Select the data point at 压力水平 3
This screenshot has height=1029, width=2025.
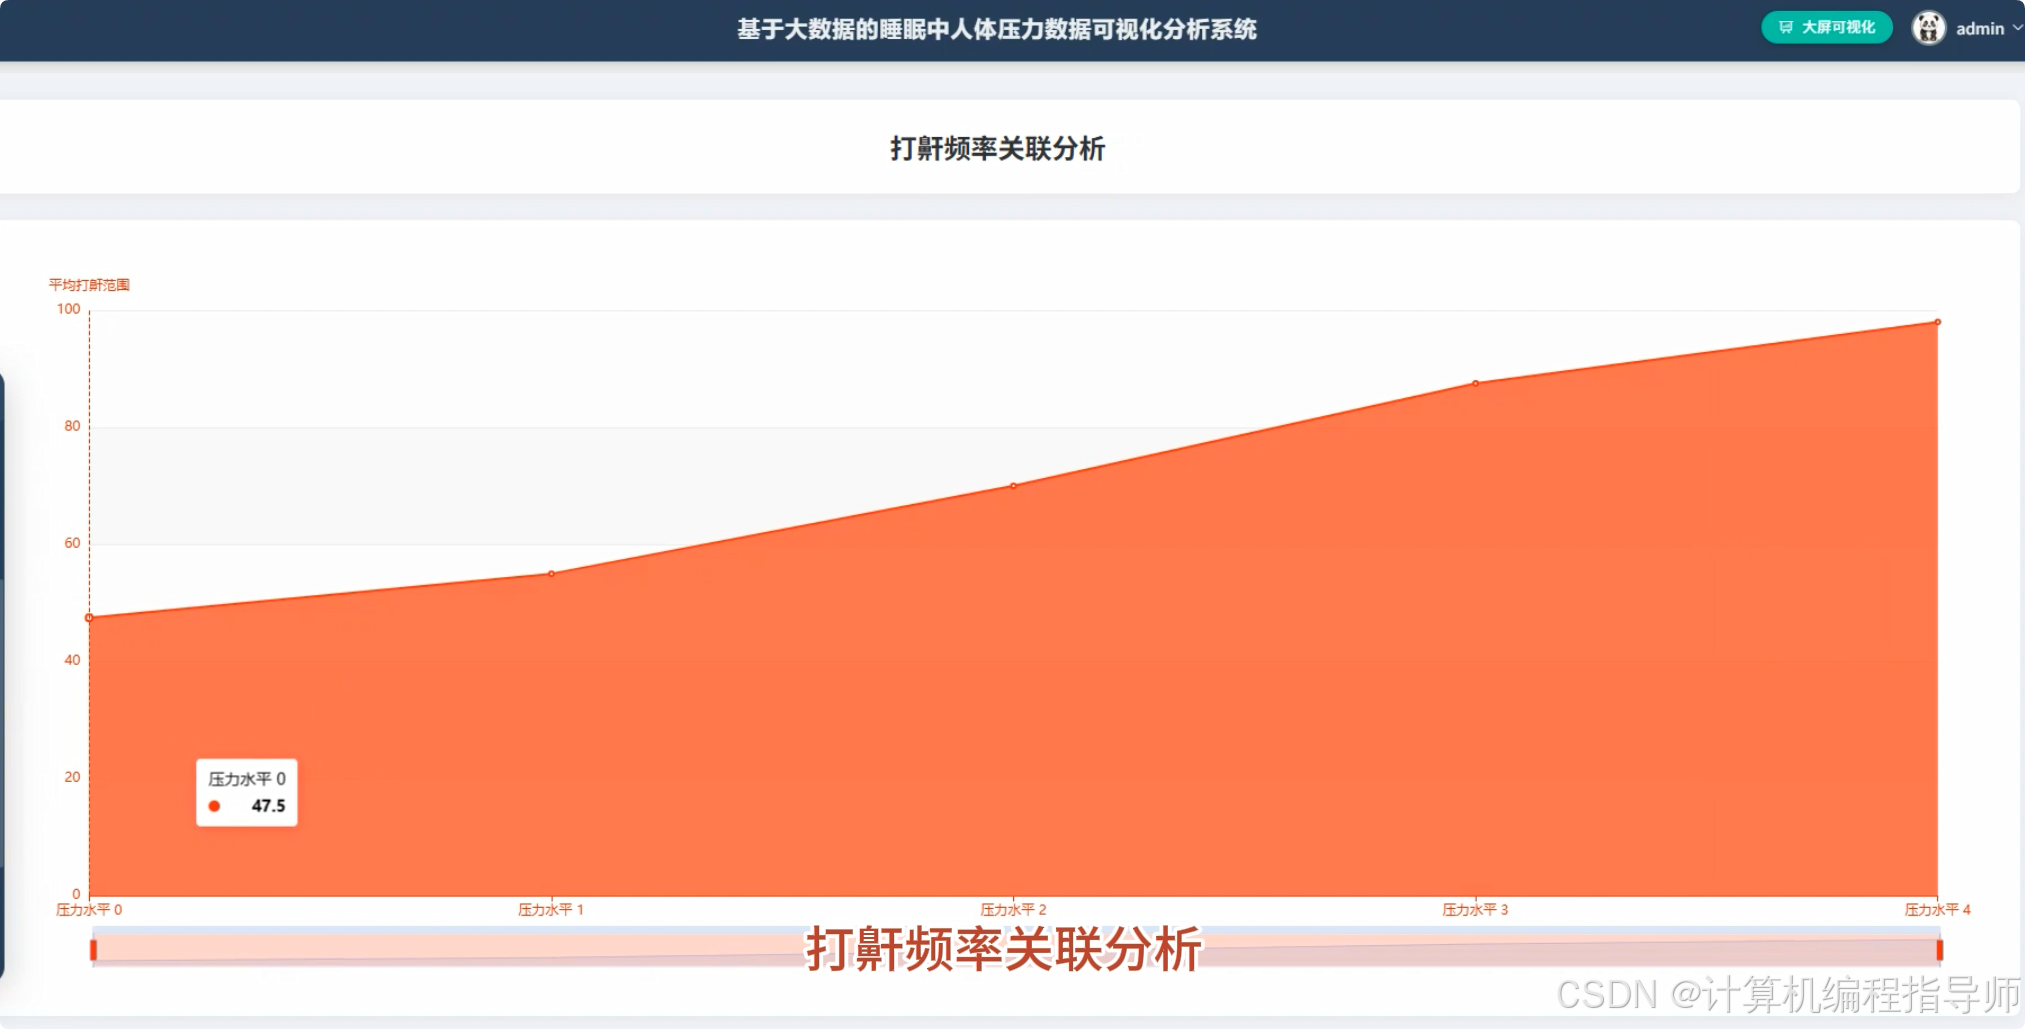click(1474, 382)
